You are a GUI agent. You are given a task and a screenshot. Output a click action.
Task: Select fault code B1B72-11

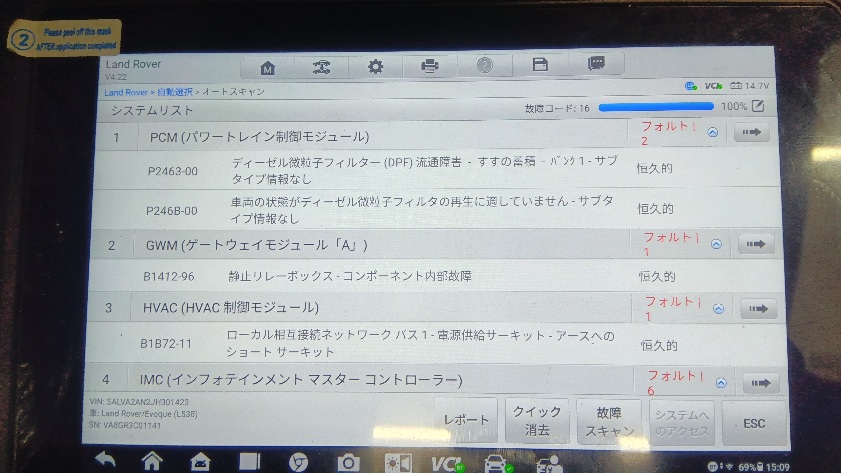coord(166,343)
